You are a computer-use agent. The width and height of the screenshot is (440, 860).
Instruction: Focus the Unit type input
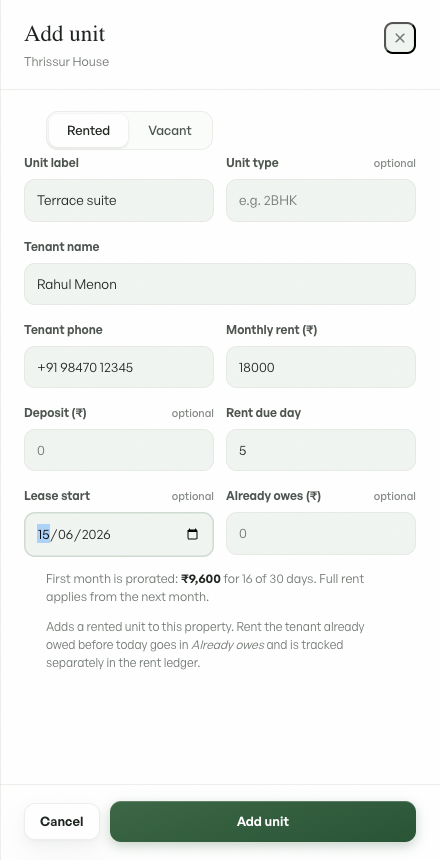(321, 200)
